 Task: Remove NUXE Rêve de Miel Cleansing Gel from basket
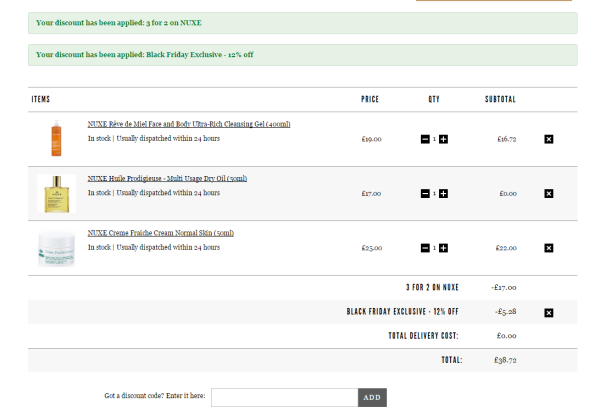548,139
